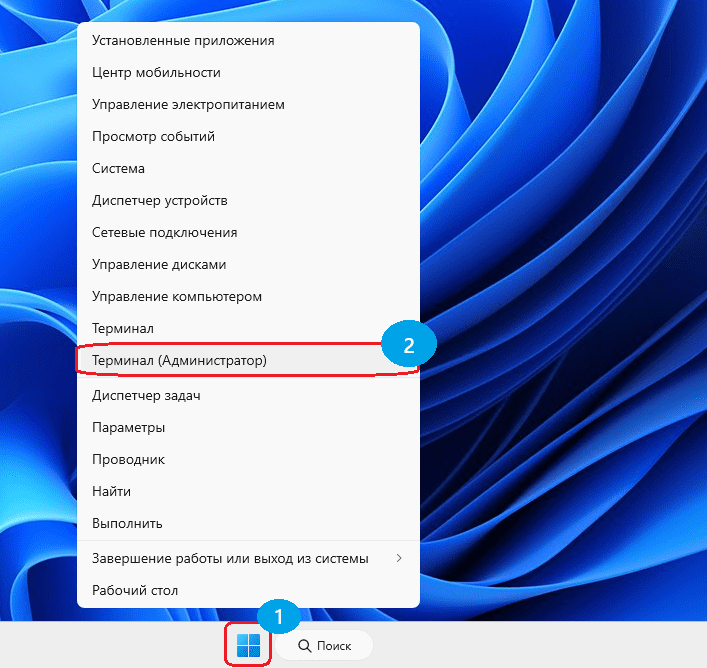Select Сетевые подключения
This screenshot has height=668, width=707.
pyautogui.click(x=164, y=233)
